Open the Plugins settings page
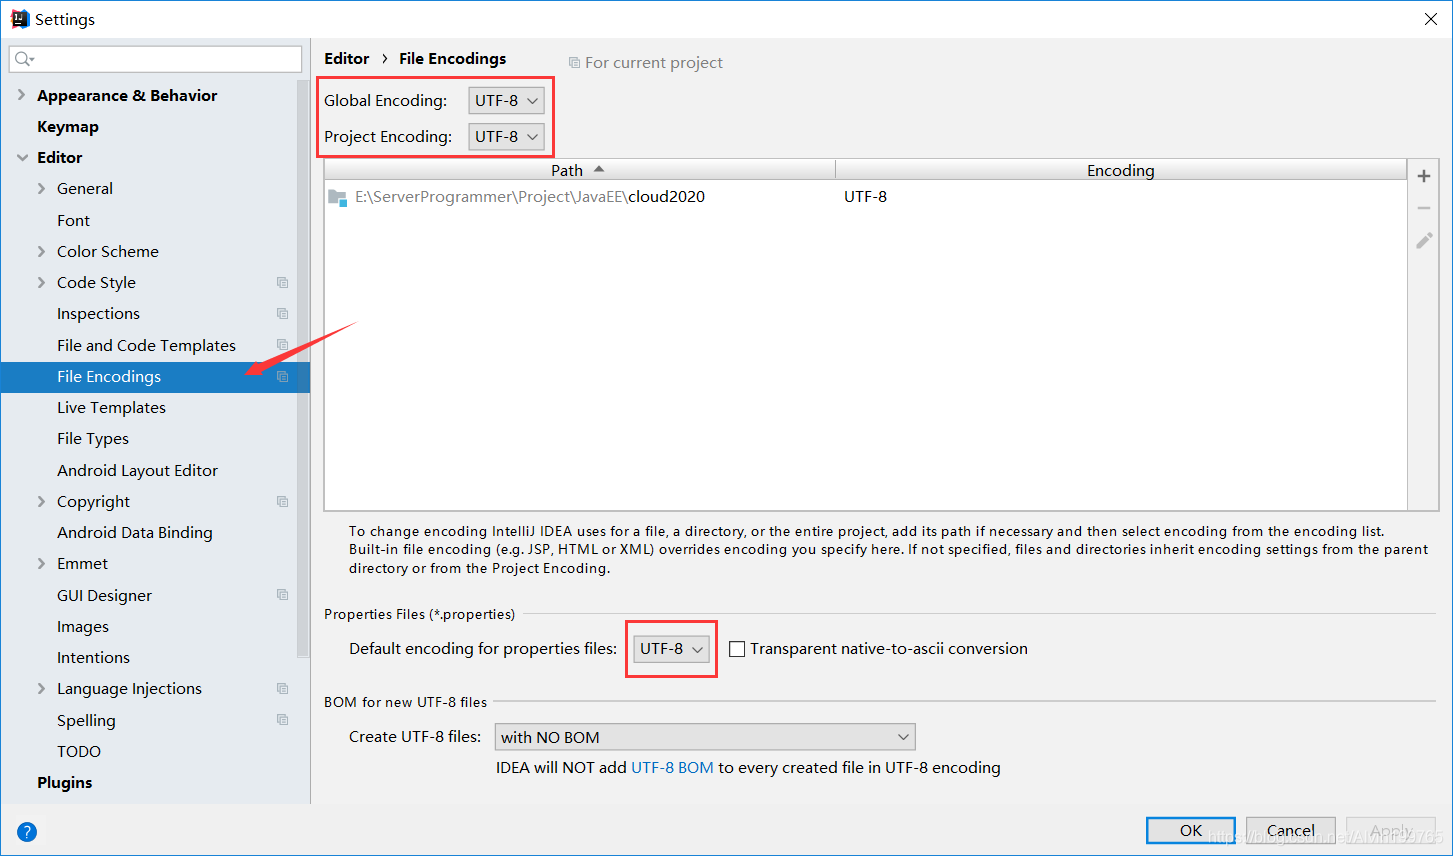The width and height of the screenshot is (1453, 856). [x=64, y=782]
